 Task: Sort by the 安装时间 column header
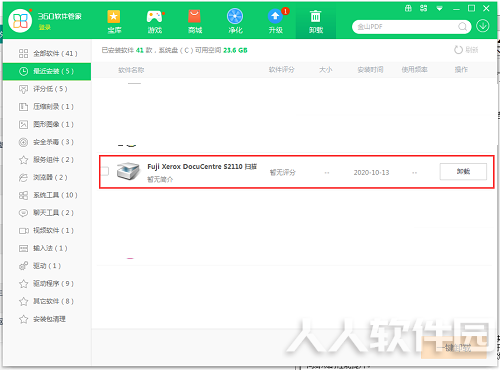coord(370,70)
